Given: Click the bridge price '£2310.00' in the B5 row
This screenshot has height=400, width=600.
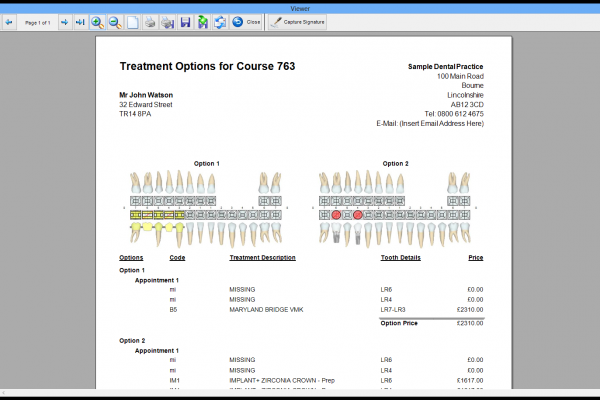Looking at the screenshot, I should click(x=470, y=309).
